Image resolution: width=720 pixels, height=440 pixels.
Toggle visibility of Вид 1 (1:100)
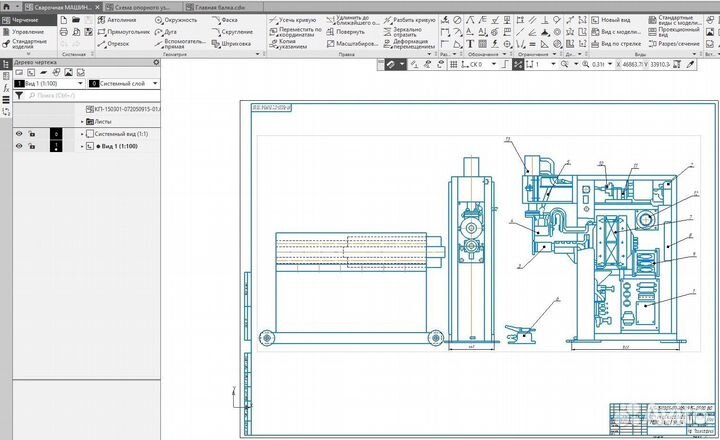[18, 146]
